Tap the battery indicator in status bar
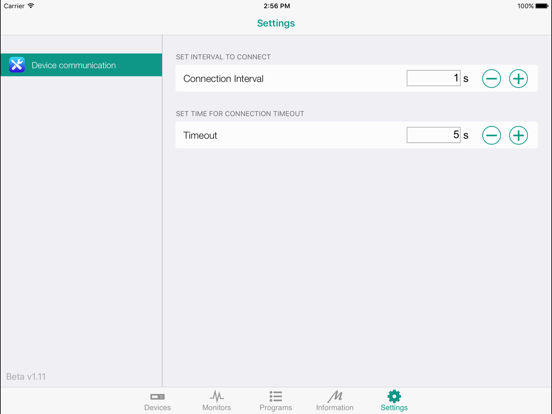The height and width of the screenshot is (414, 552). point(542,6)
